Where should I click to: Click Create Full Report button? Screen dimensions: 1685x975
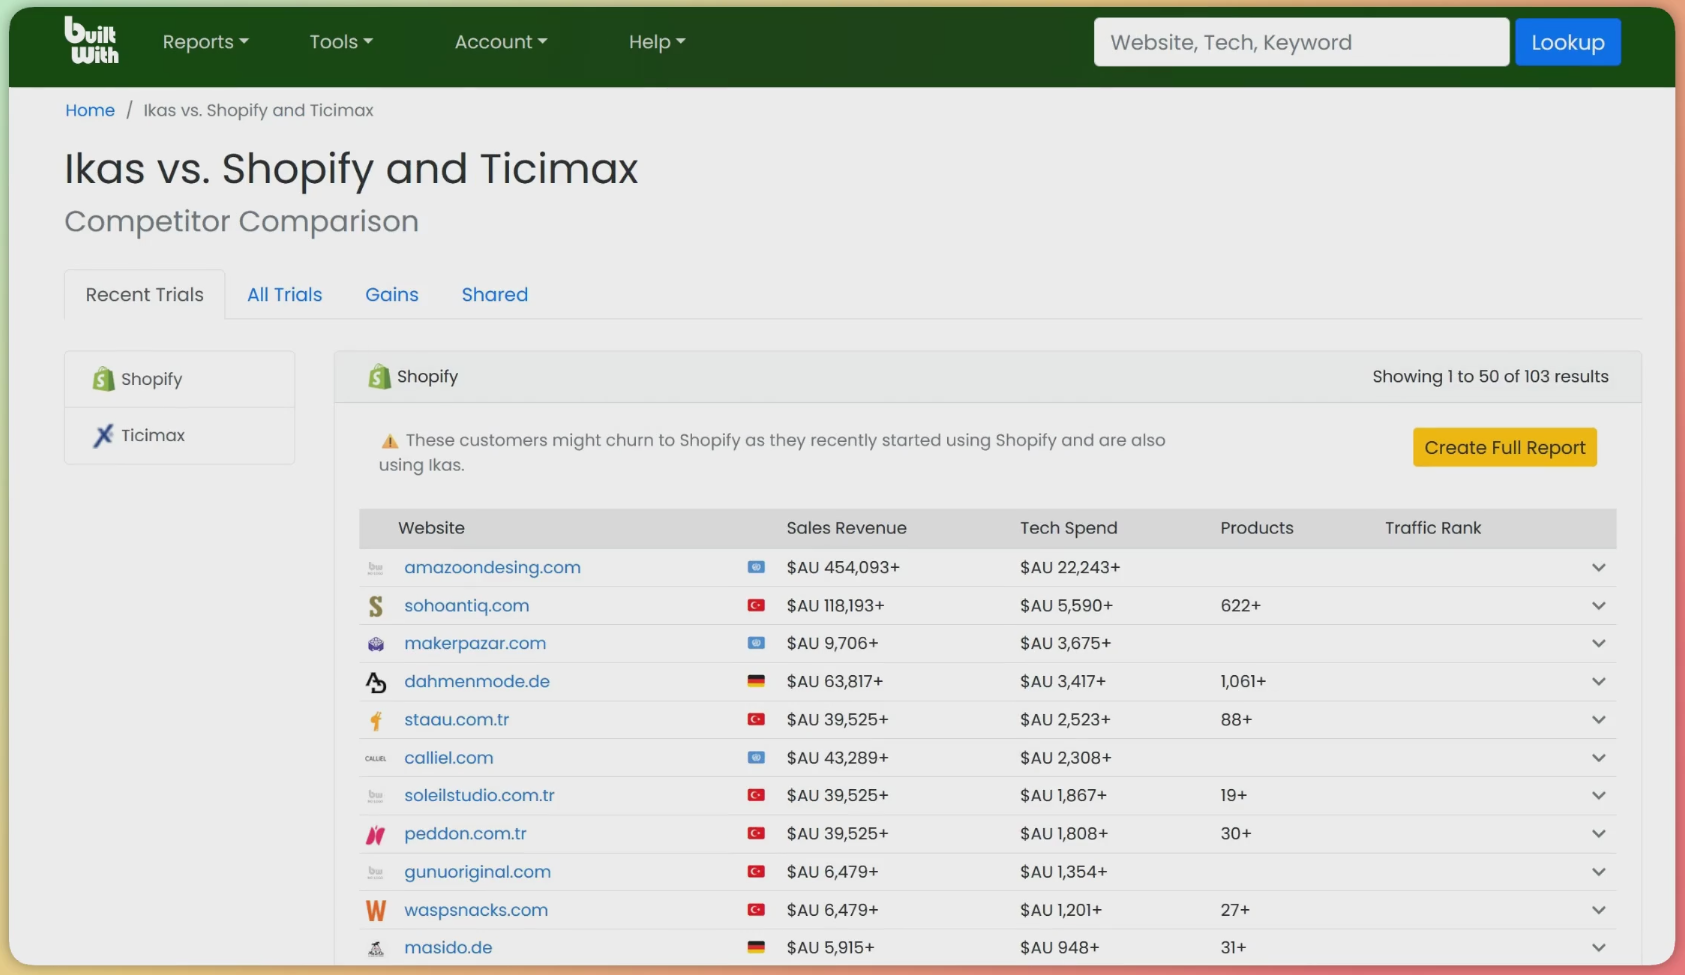(1504, 447)
